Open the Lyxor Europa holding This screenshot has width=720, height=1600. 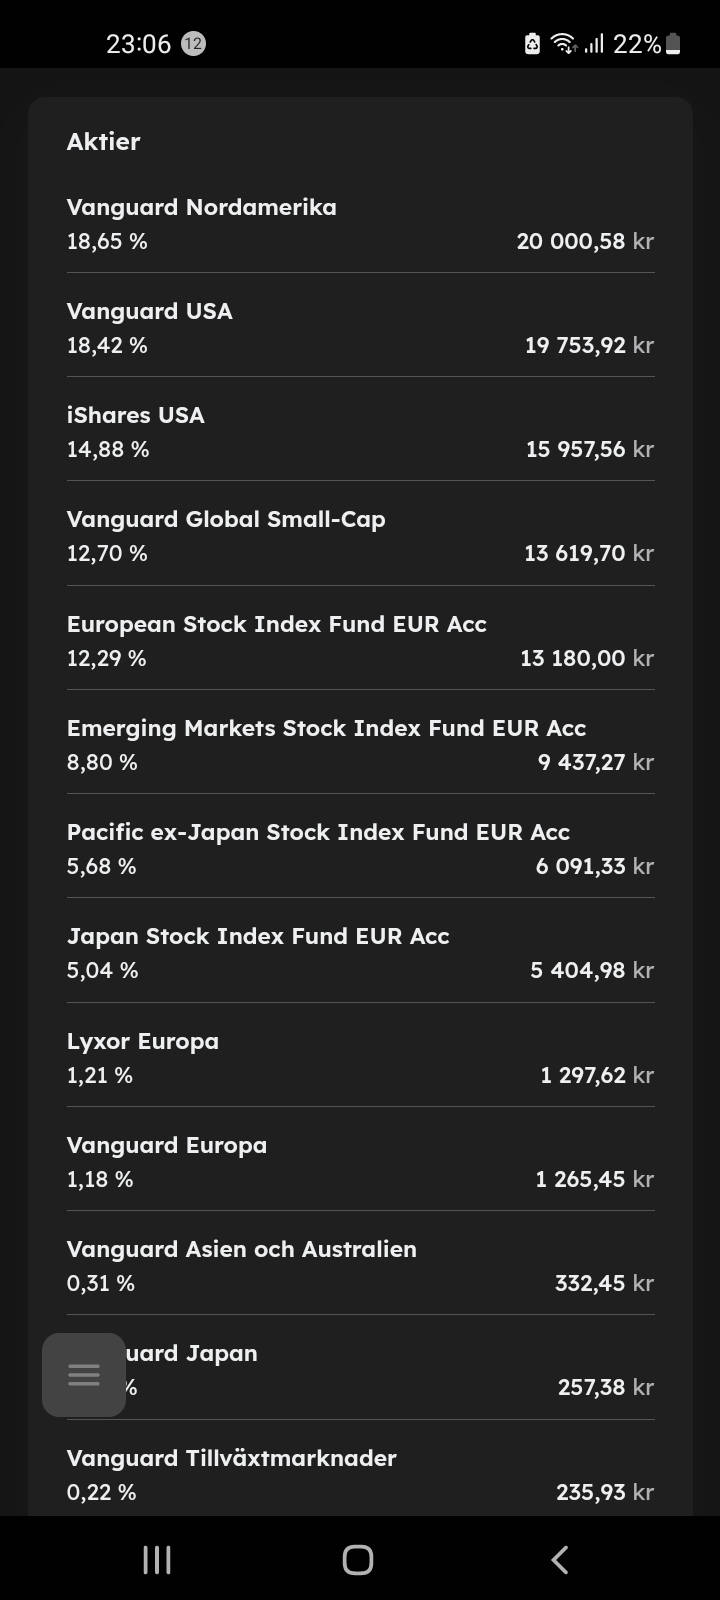[x=360, y=1058]
